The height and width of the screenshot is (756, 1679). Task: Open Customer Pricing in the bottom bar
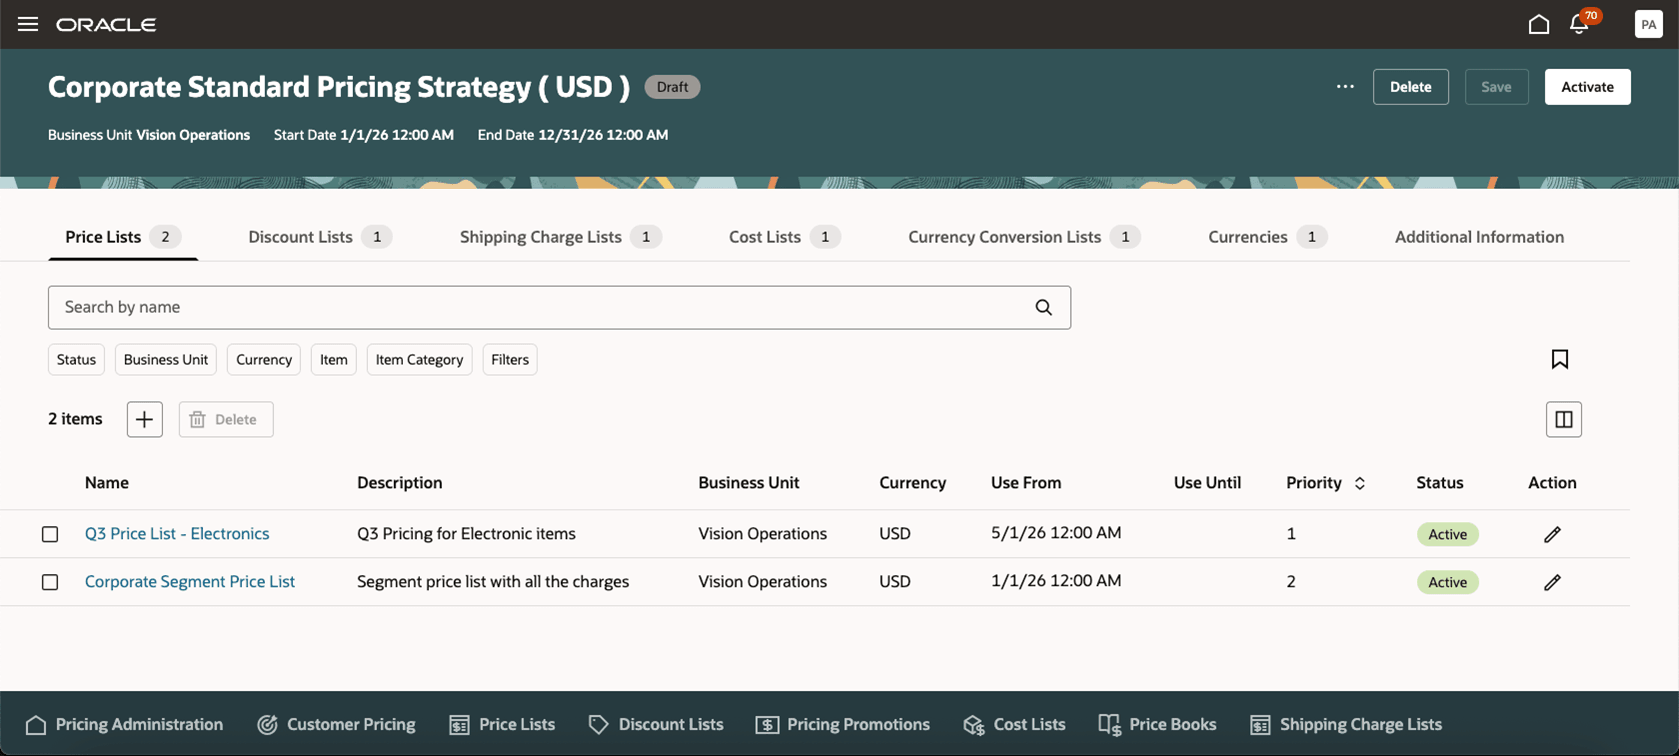point(336,725)
